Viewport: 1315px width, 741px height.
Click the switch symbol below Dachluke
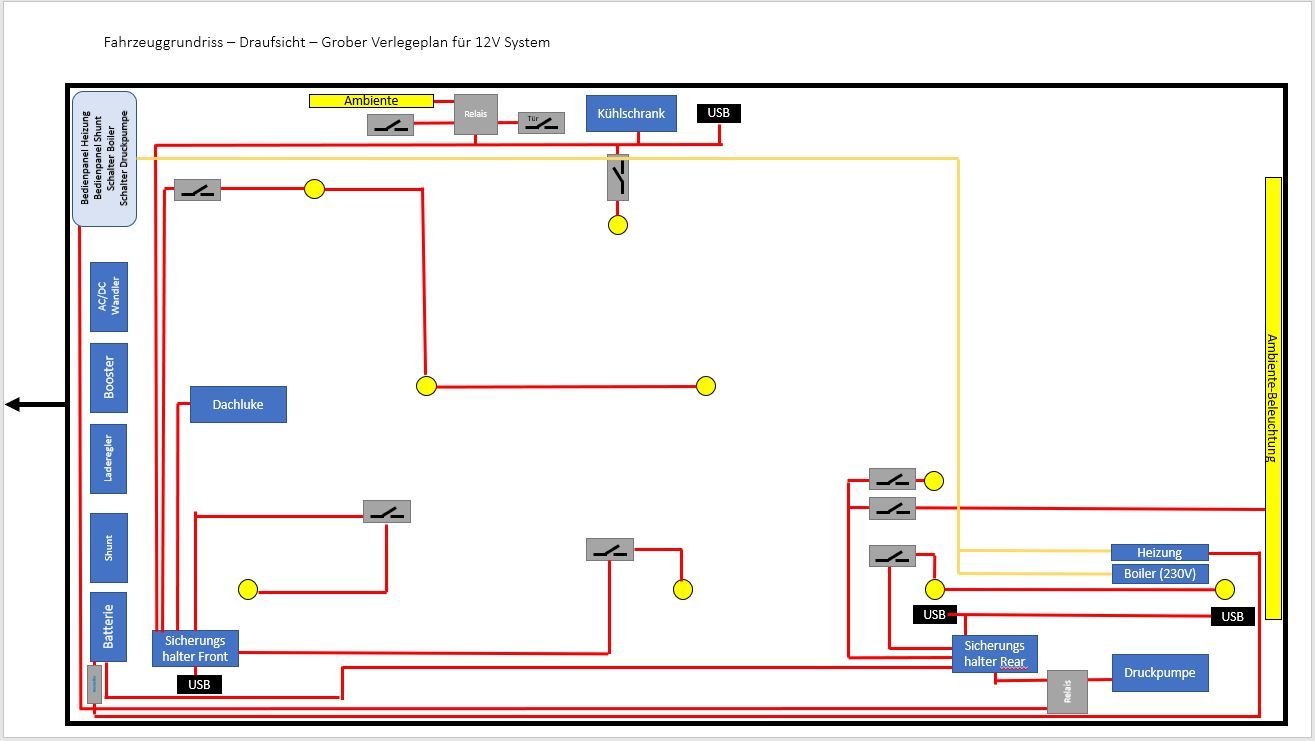[387, 512]
